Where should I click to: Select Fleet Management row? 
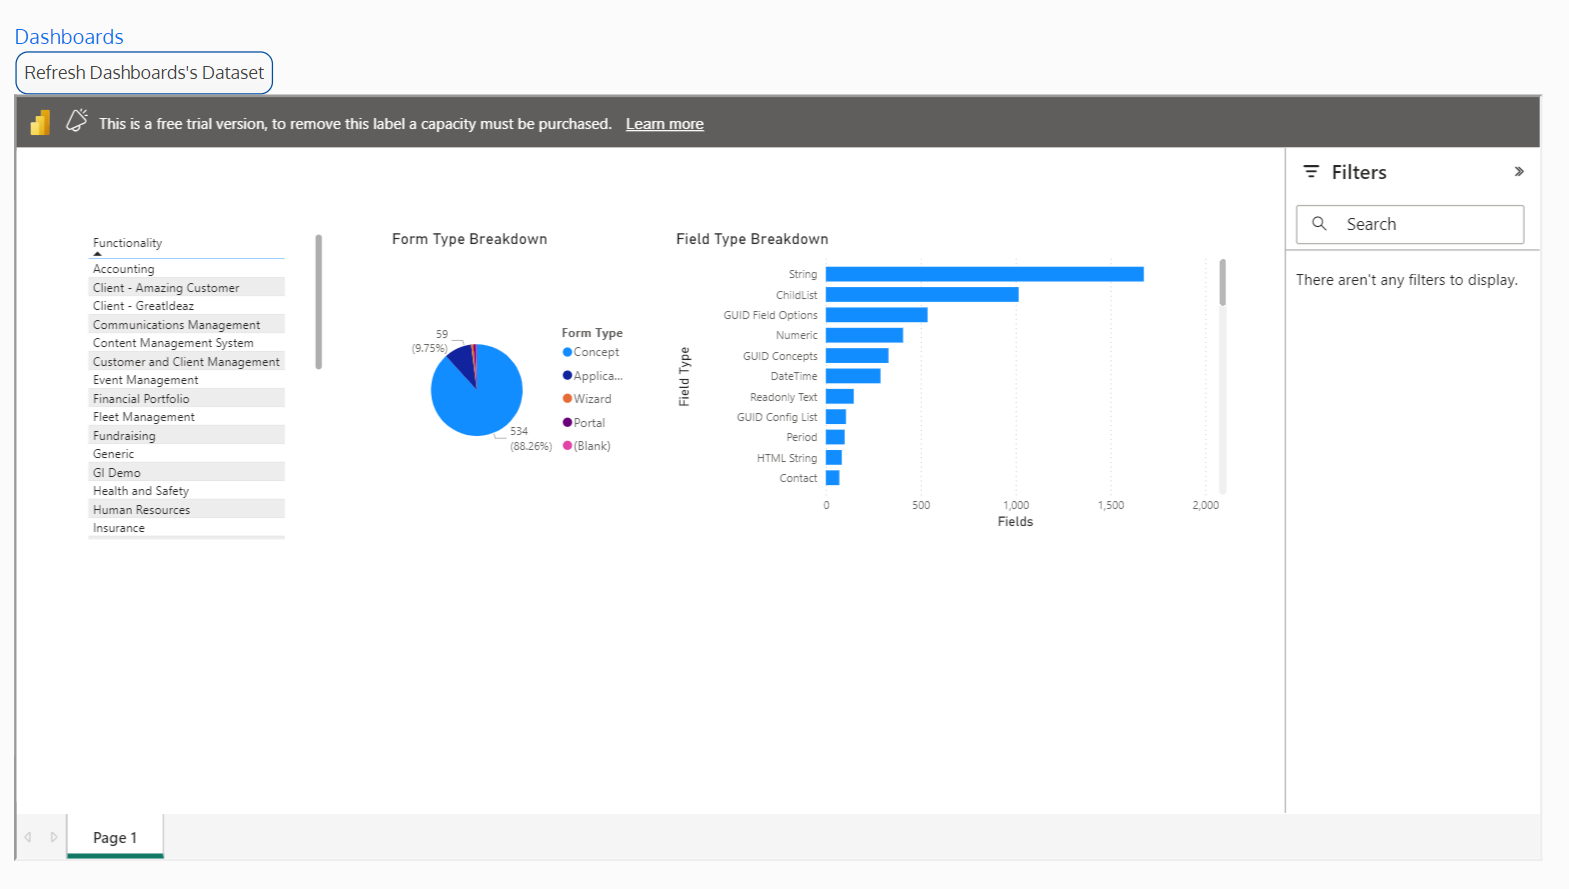point(187,417)
